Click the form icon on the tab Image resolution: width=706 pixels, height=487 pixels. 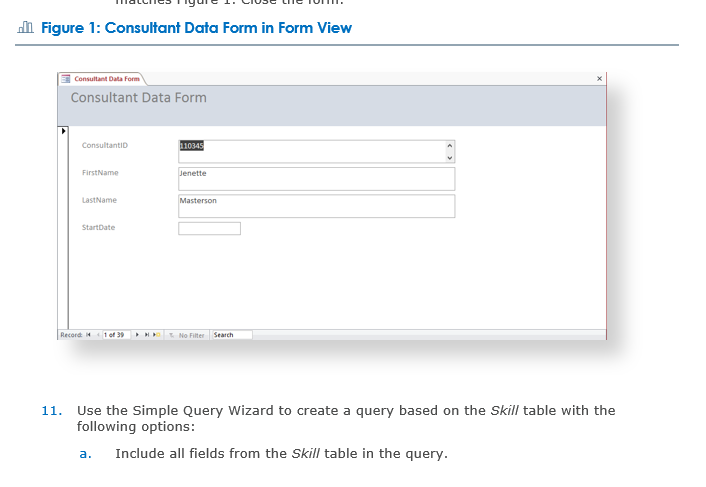click(x=66, y=79)
